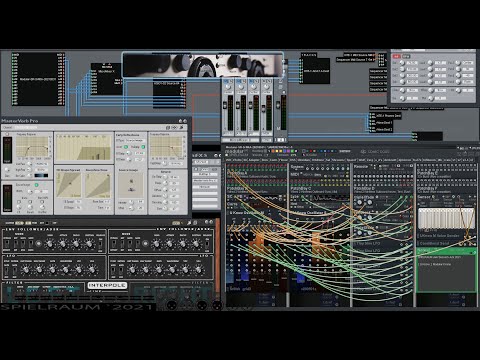Click Dec Time knob in MasterVerb Reverb section
The height and width of the screenshot is (360, 480).
pos(165,177)
